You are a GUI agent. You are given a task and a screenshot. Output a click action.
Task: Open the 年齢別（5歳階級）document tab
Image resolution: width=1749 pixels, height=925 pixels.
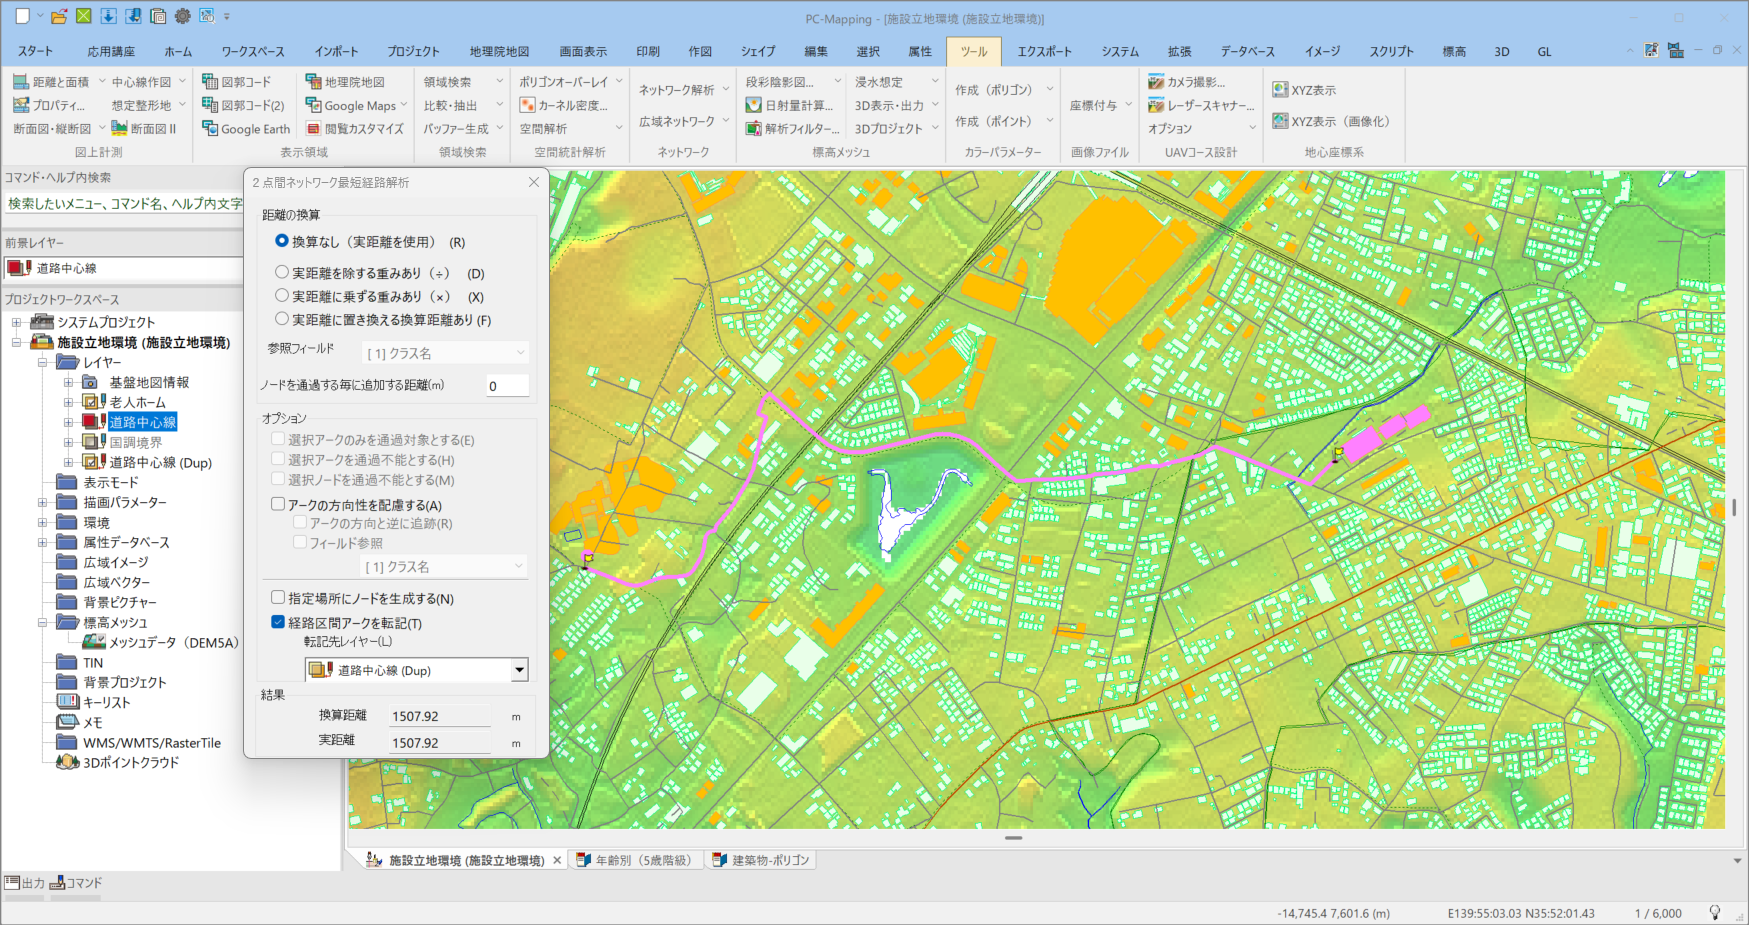click(642, 860)
